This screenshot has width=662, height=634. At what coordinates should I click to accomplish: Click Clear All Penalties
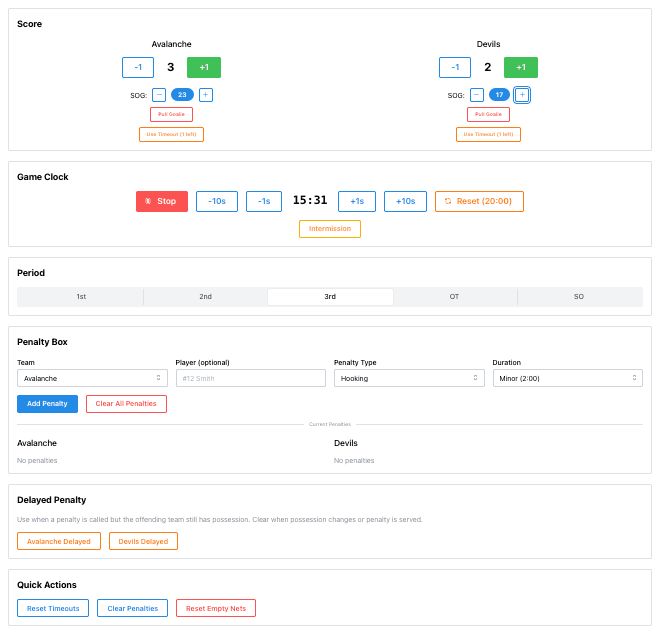tap(126, 404)
